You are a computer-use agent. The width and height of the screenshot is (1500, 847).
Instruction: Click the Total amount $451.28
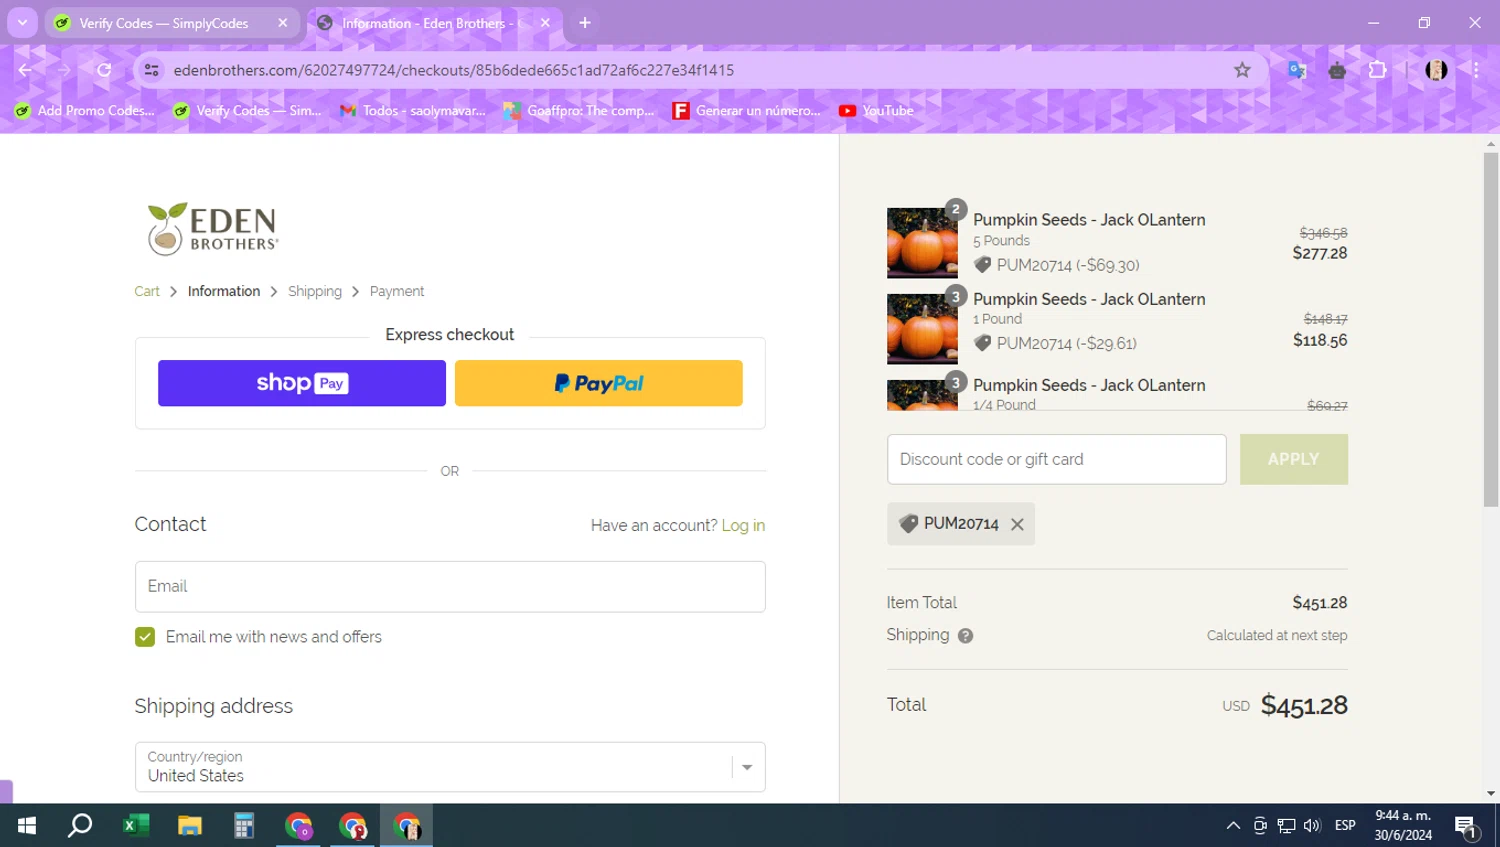[x=1304, y=706]
